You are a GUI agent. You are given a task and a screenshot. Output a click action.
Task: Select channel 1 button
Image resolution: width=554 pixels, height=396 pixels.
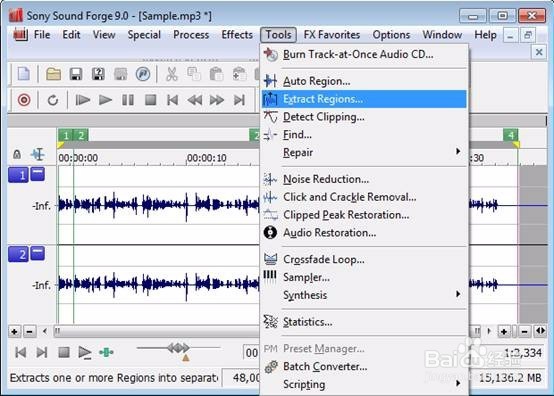(x=19, y=175)
